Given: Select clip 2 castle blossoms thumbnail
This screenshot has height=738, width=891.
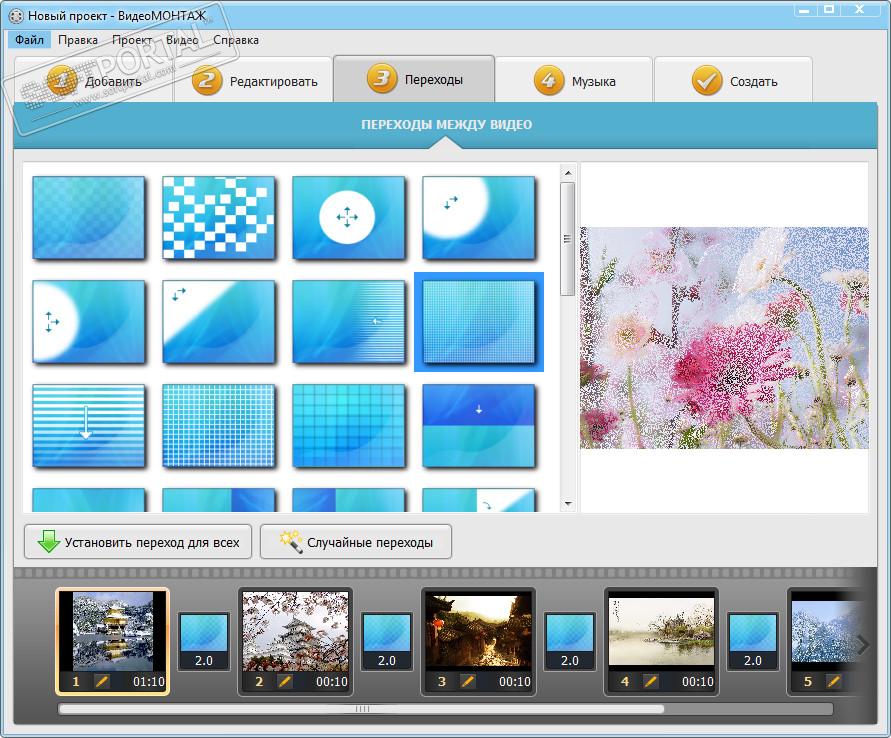Looking at the screenshot, I should tap(295, 631).
